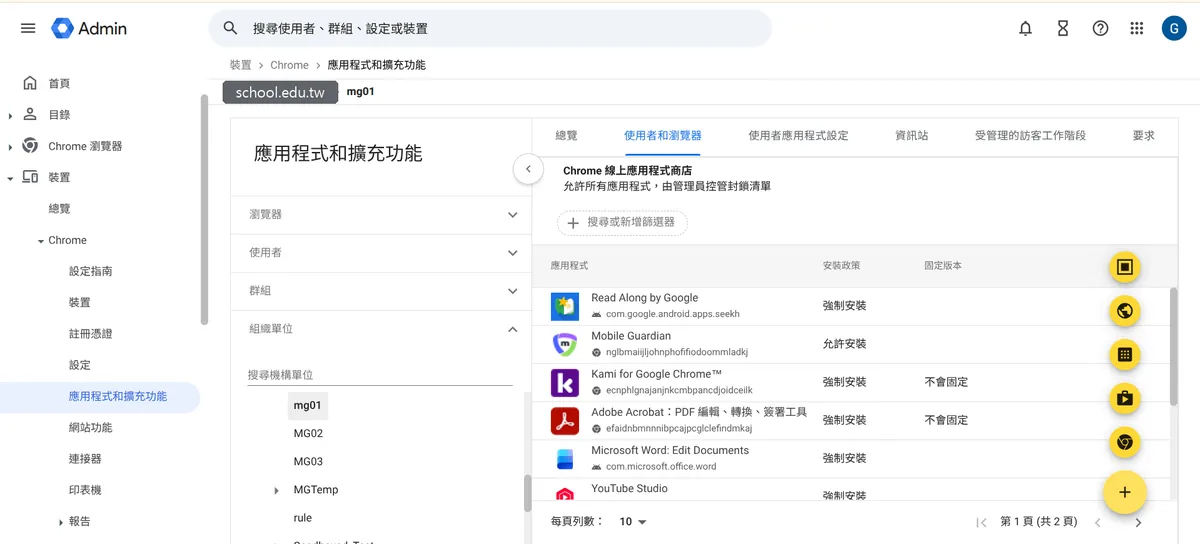Click the Mobile Guardian app icon
The image size is (1200, 544).
click(565, 344)
